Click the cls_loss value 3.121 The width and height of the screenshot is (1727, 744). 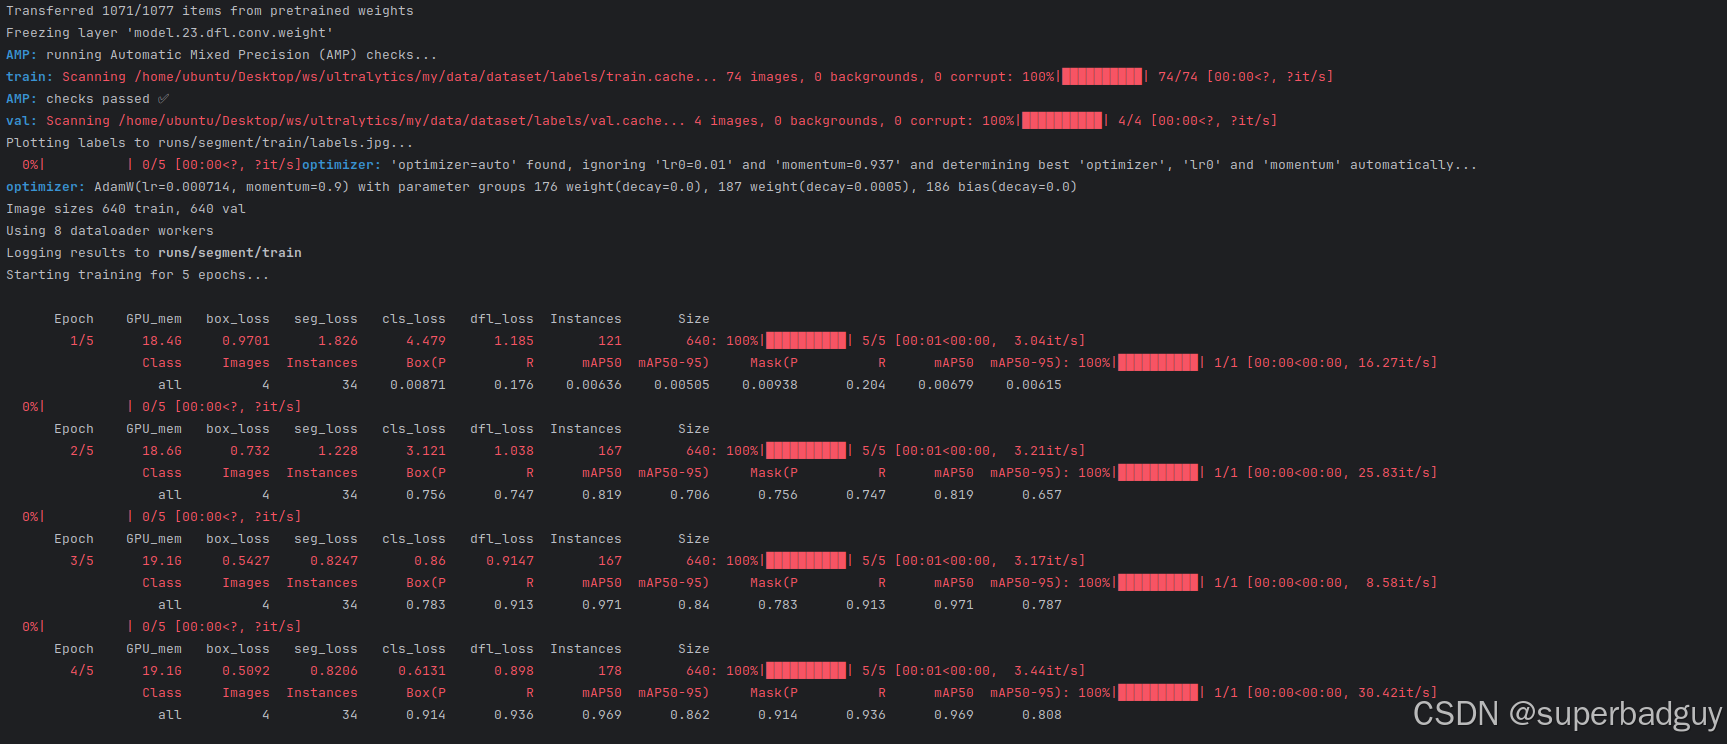[x=426, y=451]
